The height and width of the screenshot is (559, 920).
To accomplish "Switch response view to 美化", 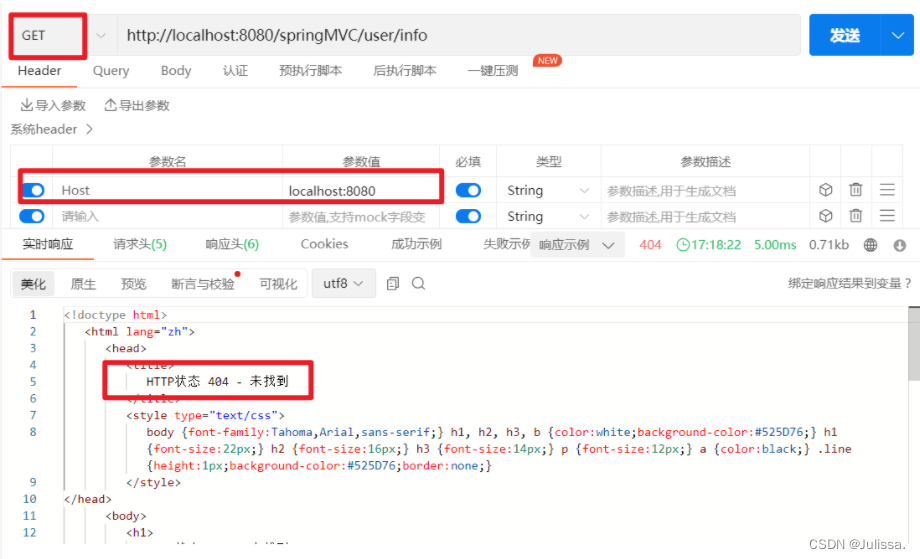I will pyautogui.click(x=33, y=284).
